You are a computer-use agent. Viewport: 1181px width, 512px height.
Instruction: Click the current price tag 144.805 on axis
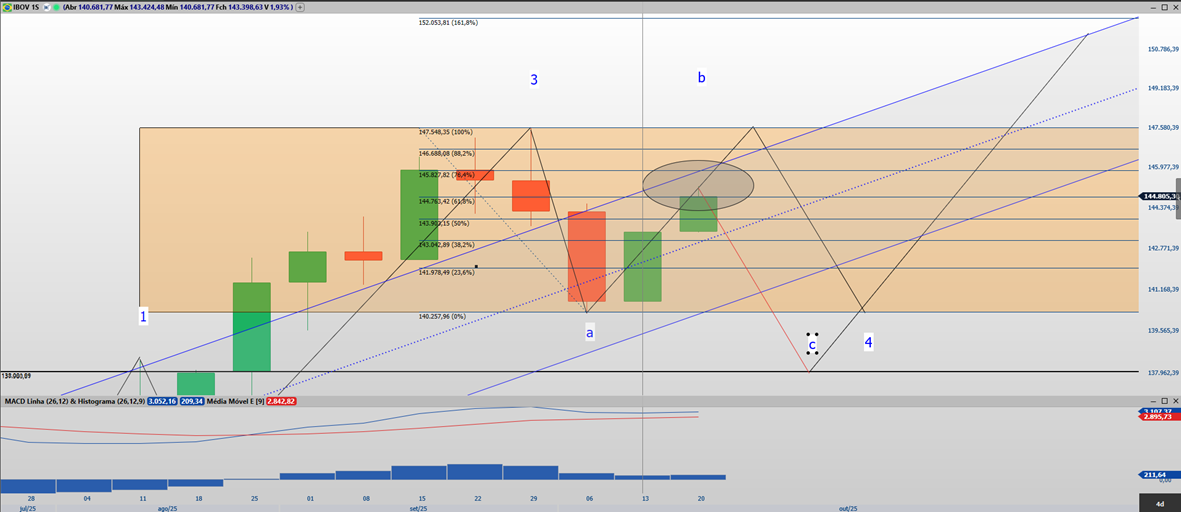[1159, 197]
